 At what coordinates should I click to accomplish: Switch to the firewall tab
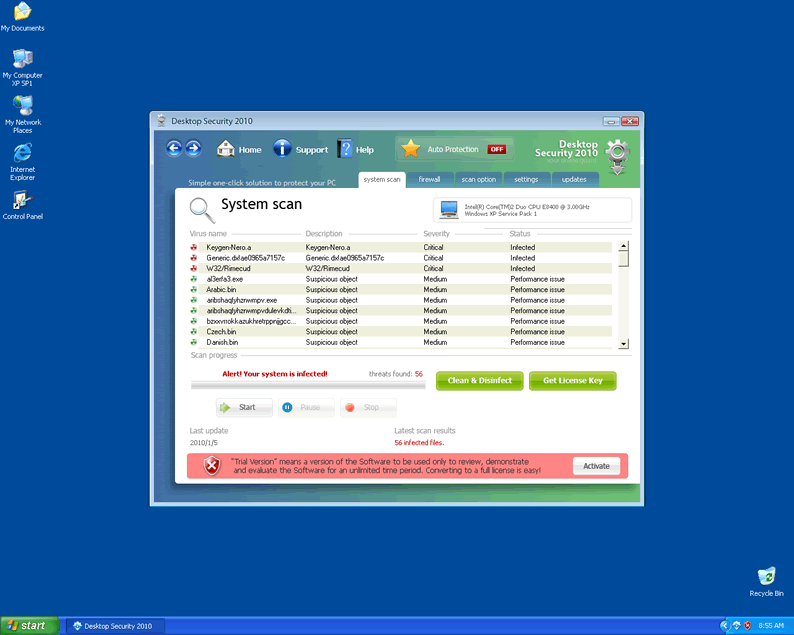coord(429,180)
